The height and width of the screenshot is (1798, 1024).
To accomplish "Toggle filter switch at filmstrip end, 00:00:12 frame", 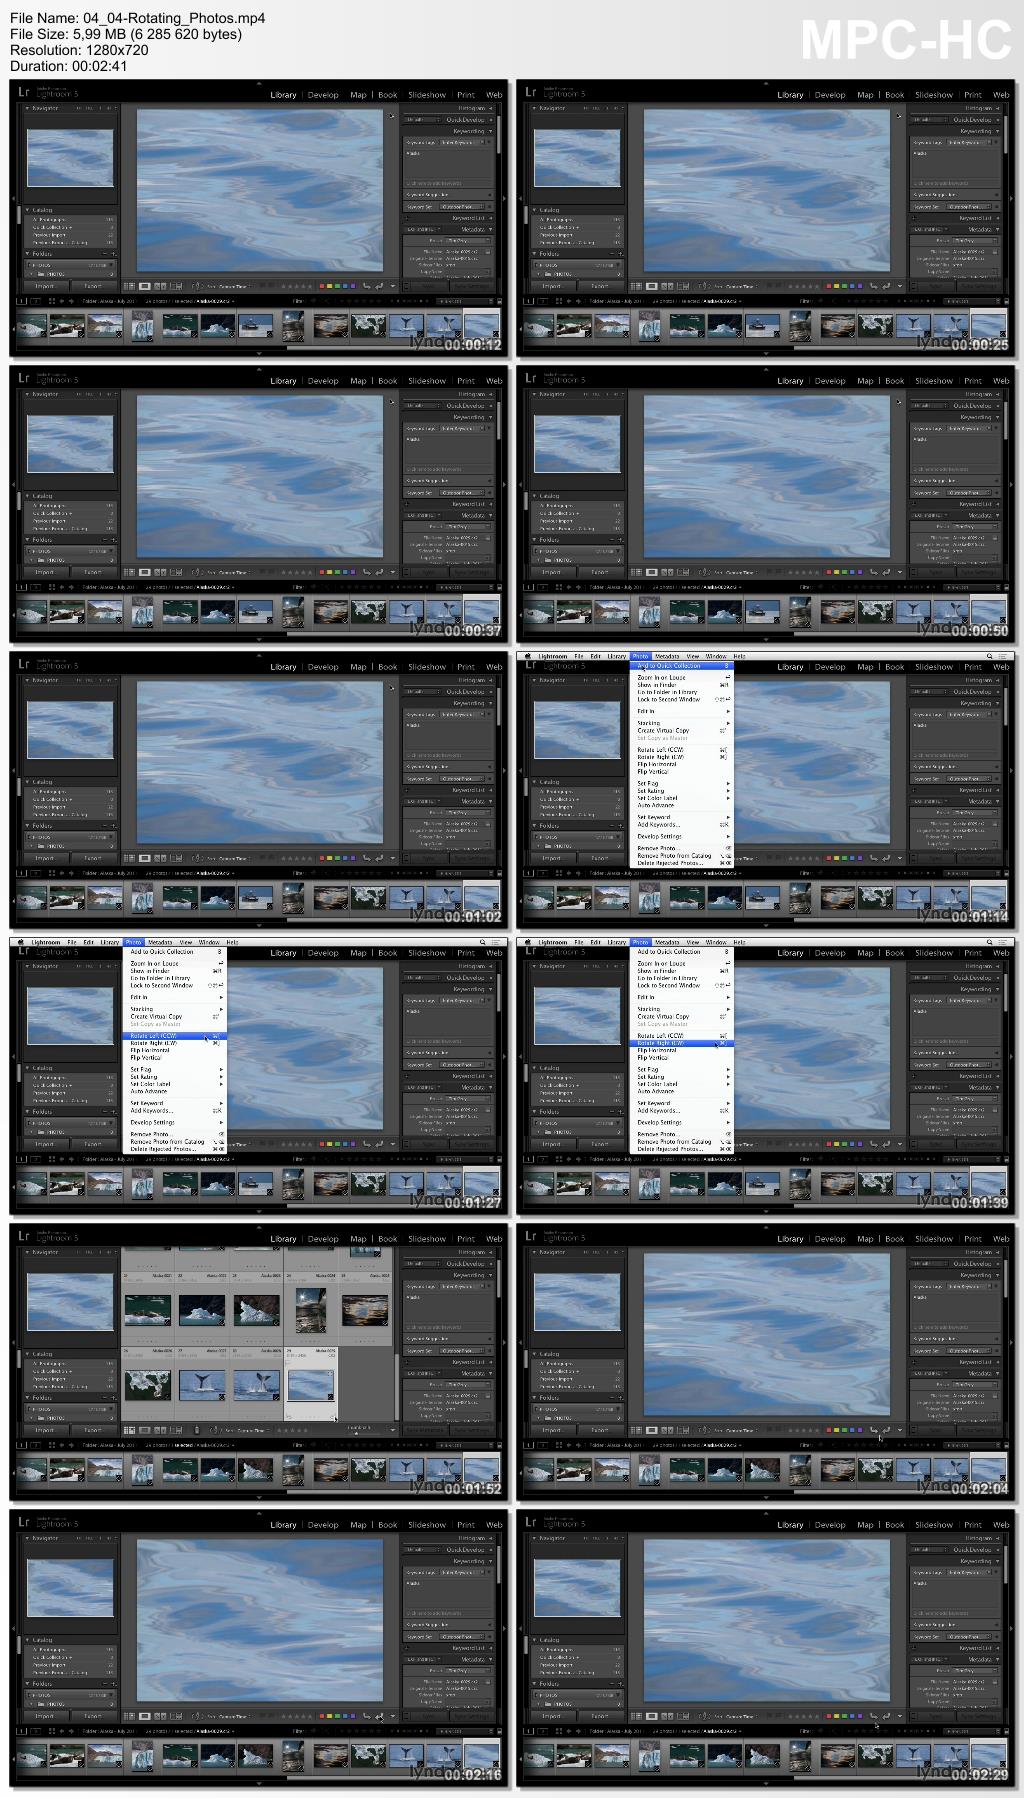I will tap(499, 300).
